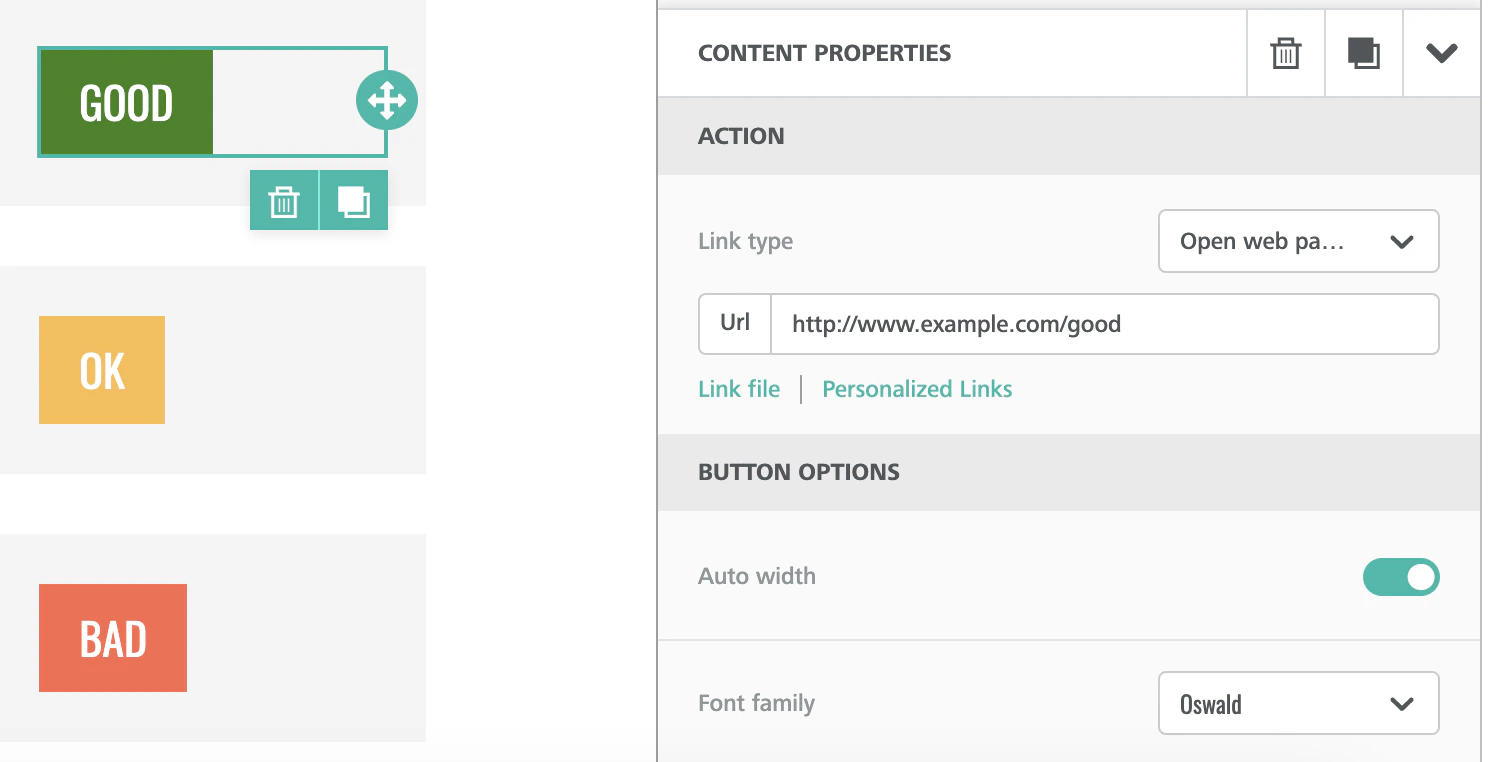This screenshot has height=762, width=1510.
Task: Click the BUTTON OPTIONS section header
Action: [x=799, y=472]
